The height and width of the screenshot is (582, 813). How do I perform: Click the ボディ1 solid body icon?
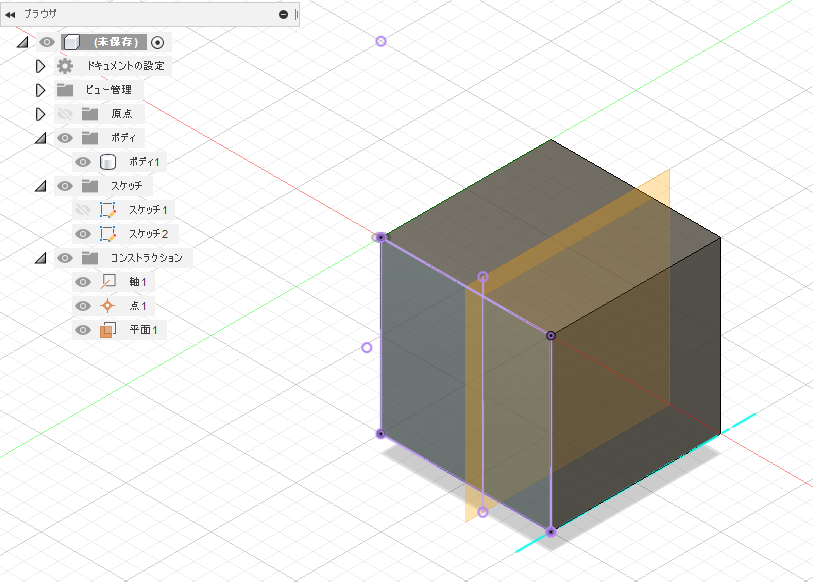tap(107, 162)
